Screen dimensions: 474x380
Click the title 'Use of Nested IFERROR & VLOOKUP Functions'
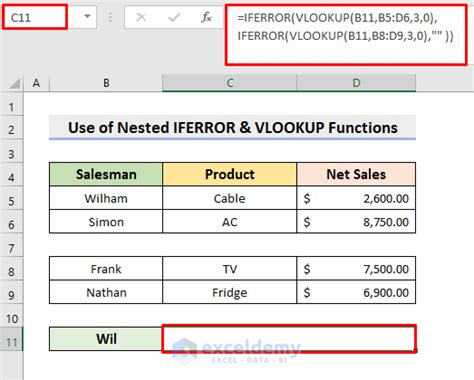pyautogui.click(x=232, y=128)
